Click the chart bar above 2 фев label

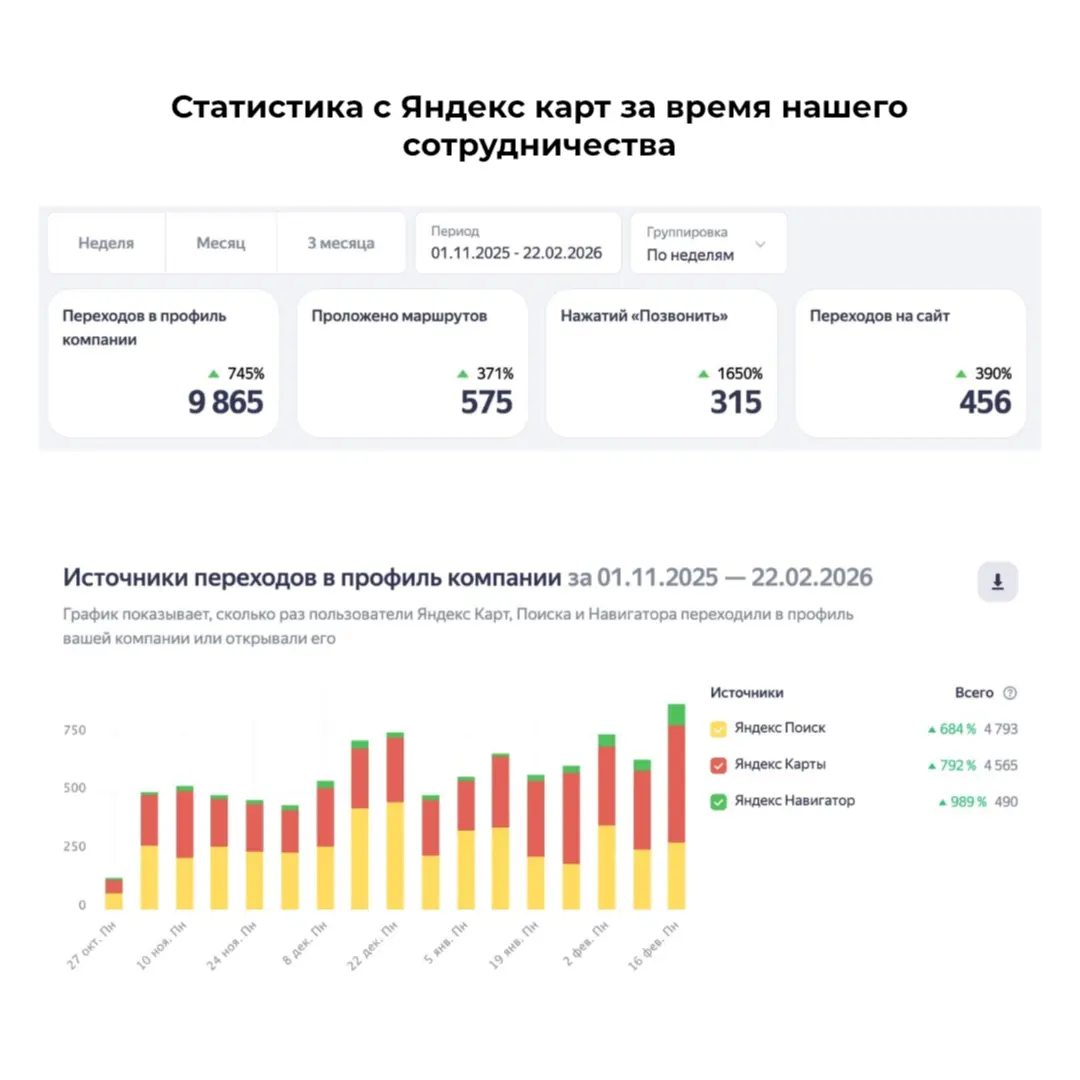(x=606, y=822)
